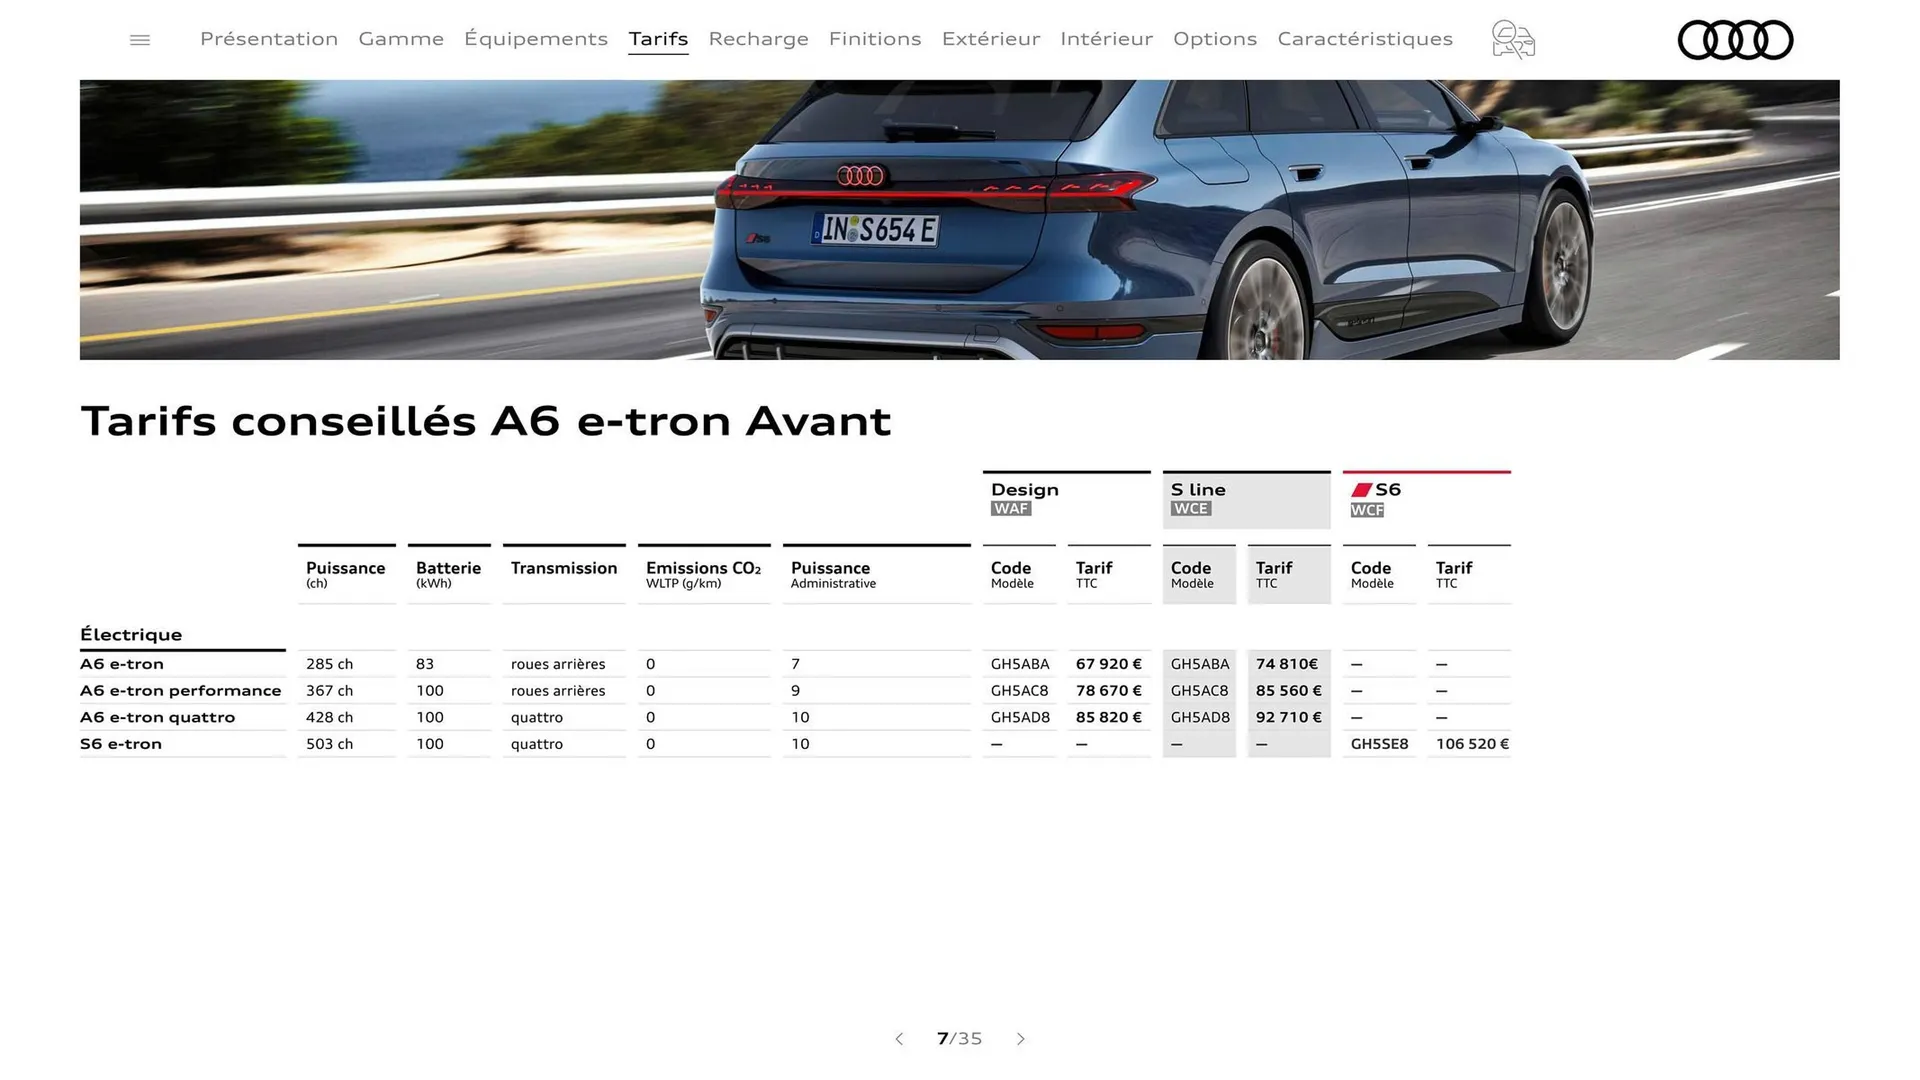This screenshot has height=1080, width=1920.
Task: Navigate to the Gamme section
Action: point(401,39)
